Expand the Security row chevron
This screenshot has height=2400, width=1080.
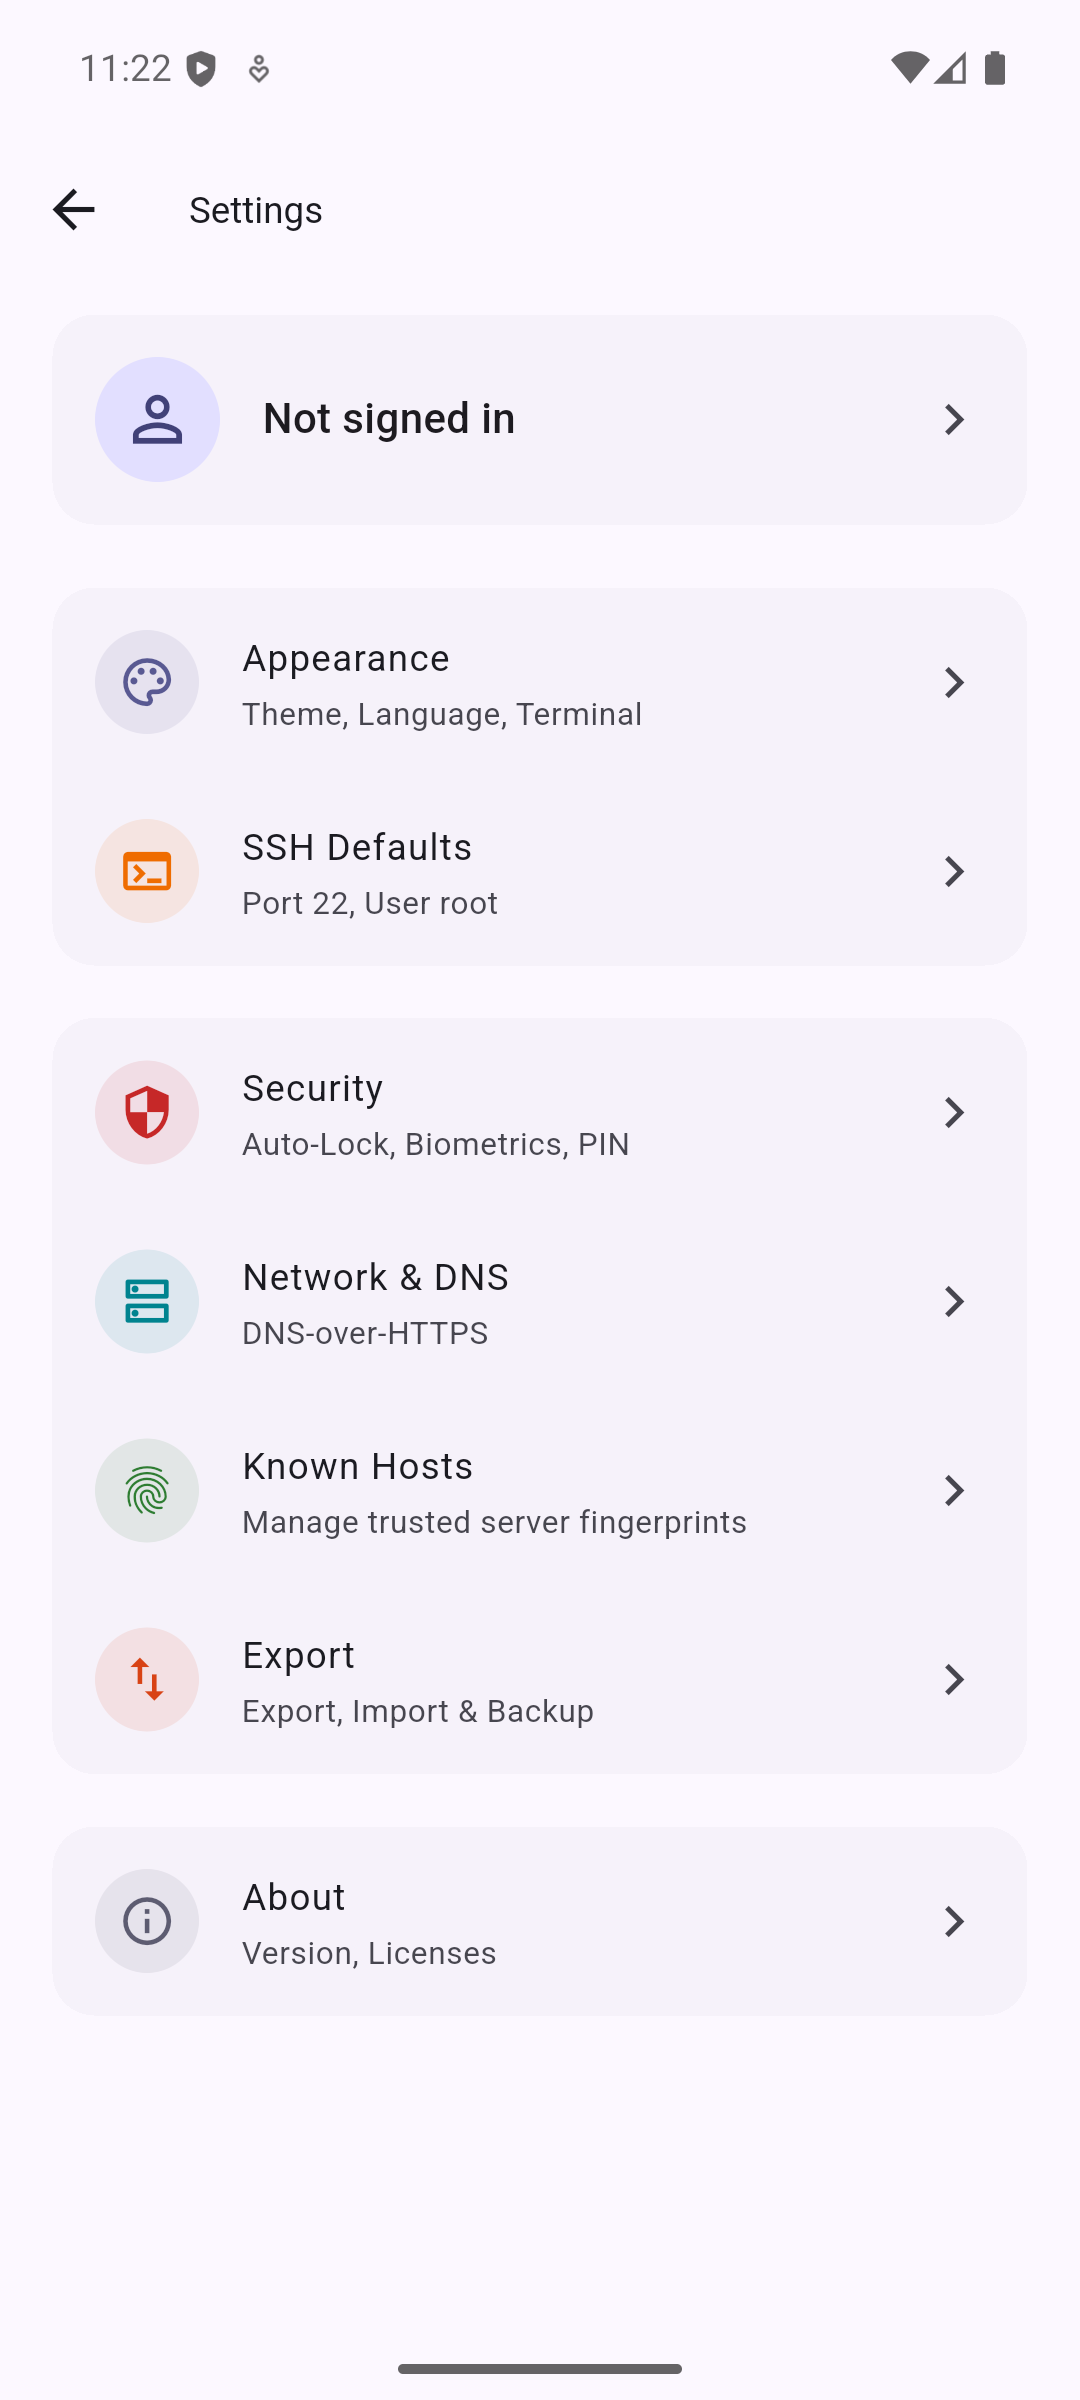[x=954, y=1112]
